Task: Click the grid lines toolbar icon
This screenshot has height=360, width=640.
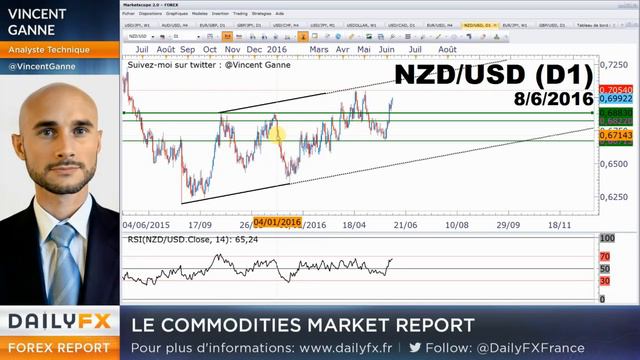Action: [x=408, y=37]
